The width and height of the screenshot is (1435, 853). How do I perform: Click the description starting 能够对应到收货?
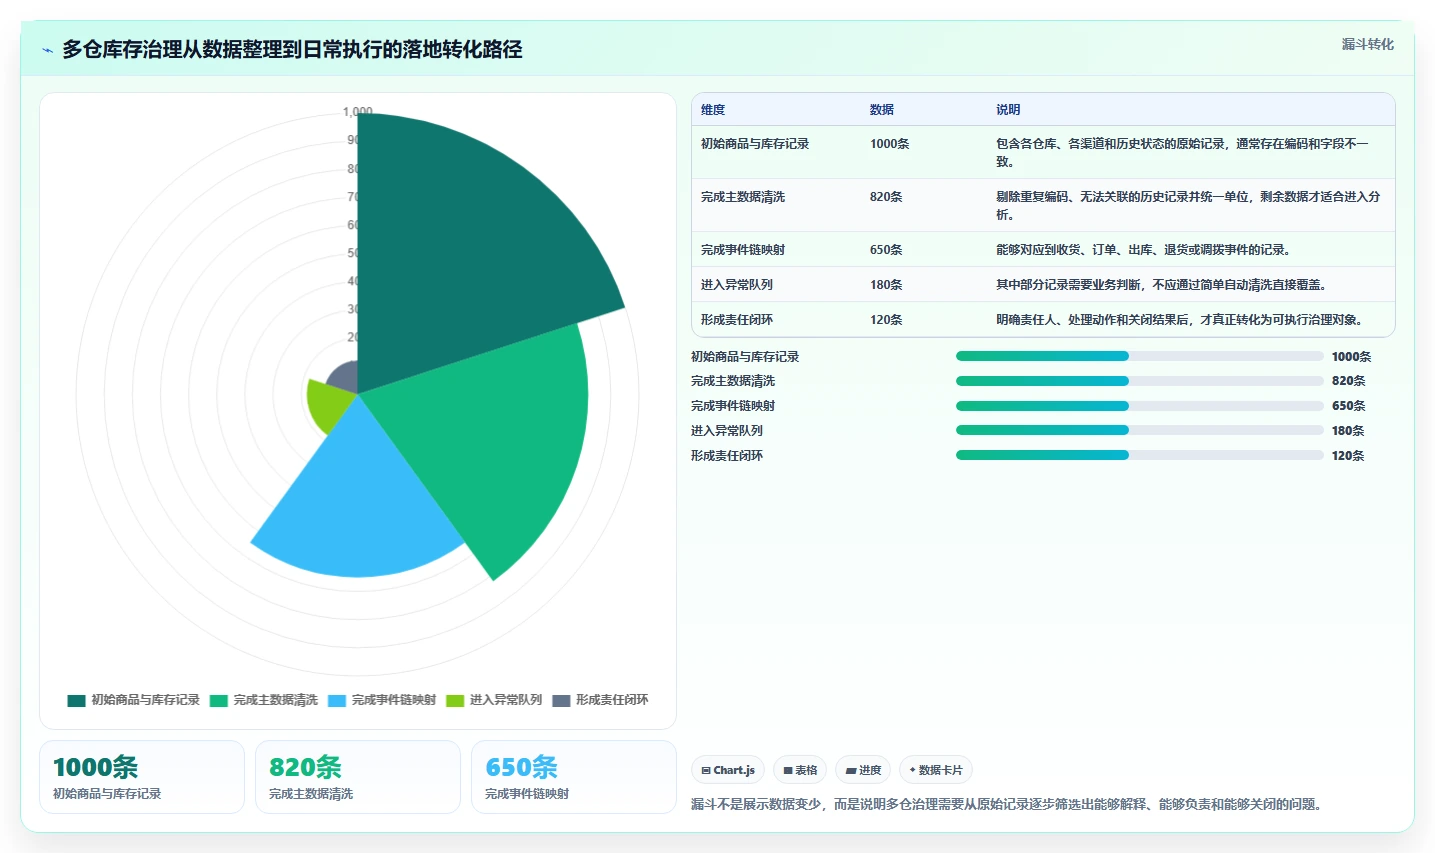click(1144, 250)
